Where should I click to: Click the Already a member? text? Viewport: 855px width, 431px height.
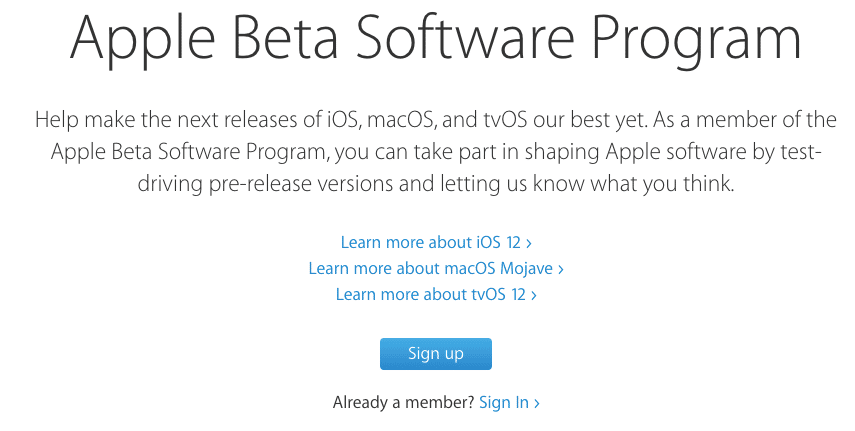[x=404, y=403]
